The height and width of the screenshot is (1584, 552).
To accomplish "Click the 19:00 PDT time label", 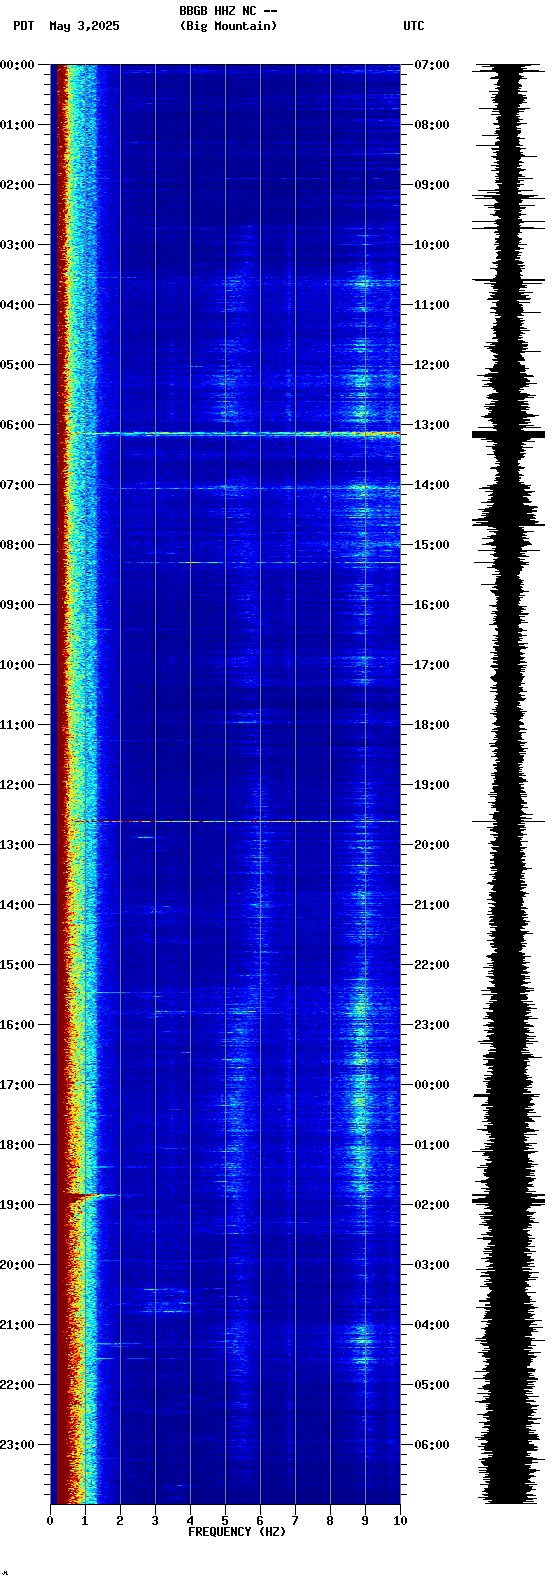I will point(17,1205).
